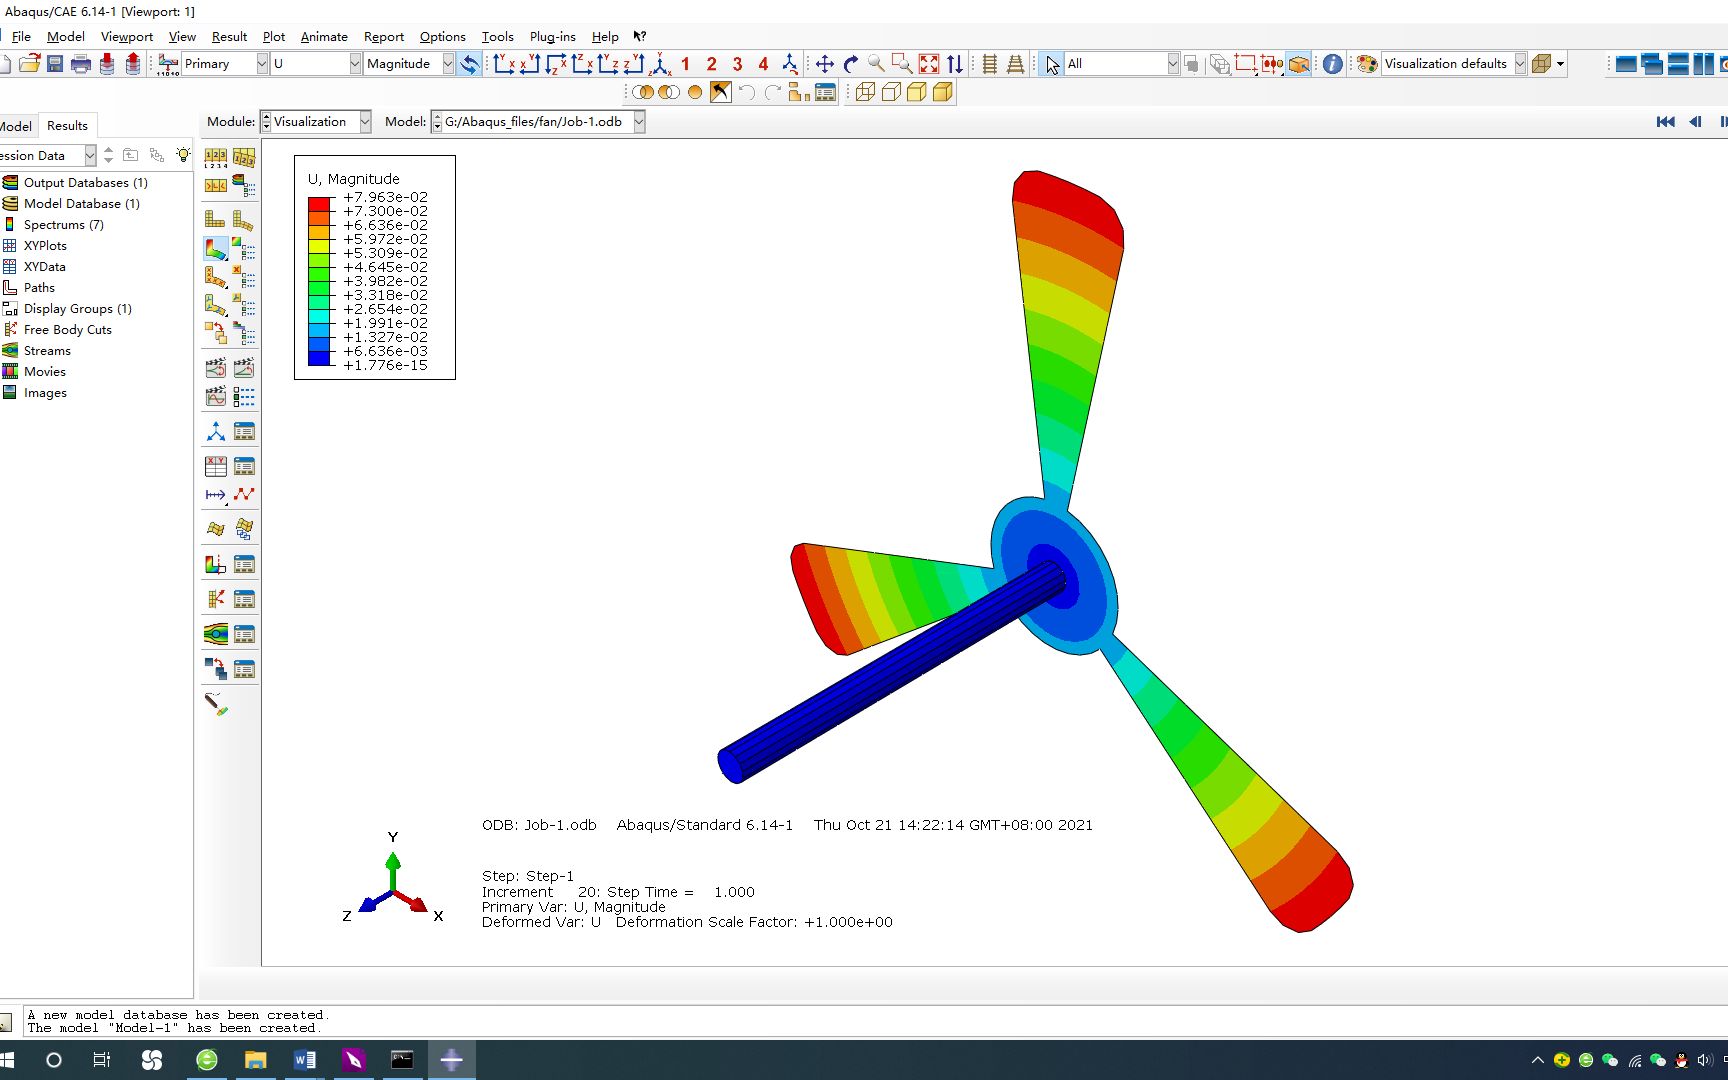Launch the Animate Time History tool
Screen dimensions: 1728x1080
coord(244,367)
